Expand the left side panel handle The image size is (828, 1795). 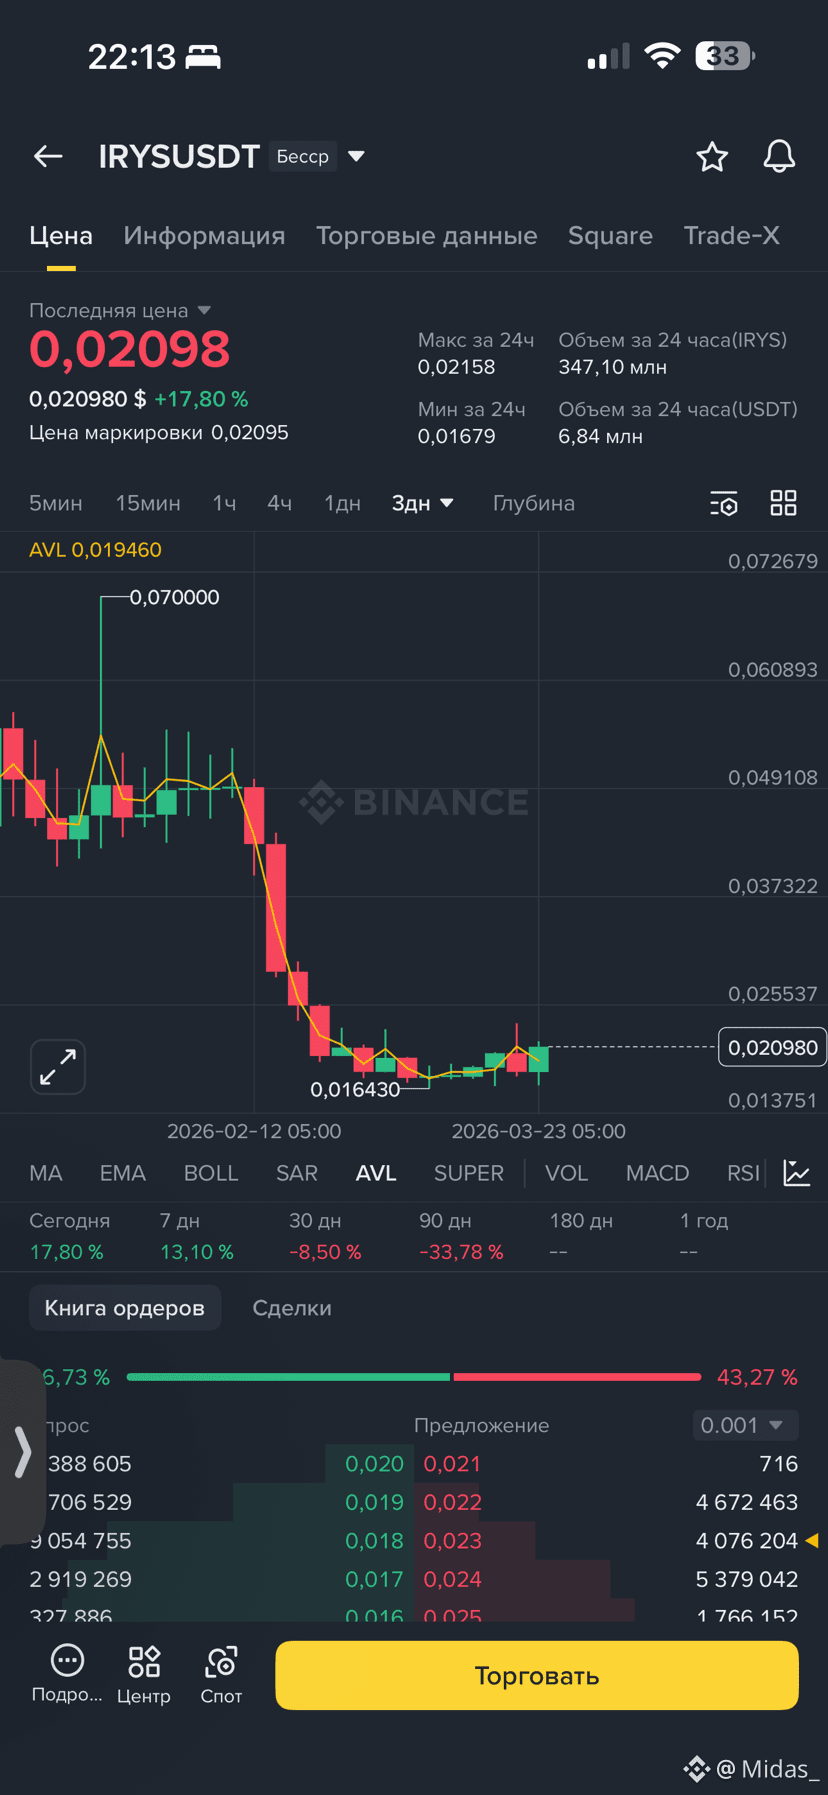pyautogui.click(x=20, y=1452)
